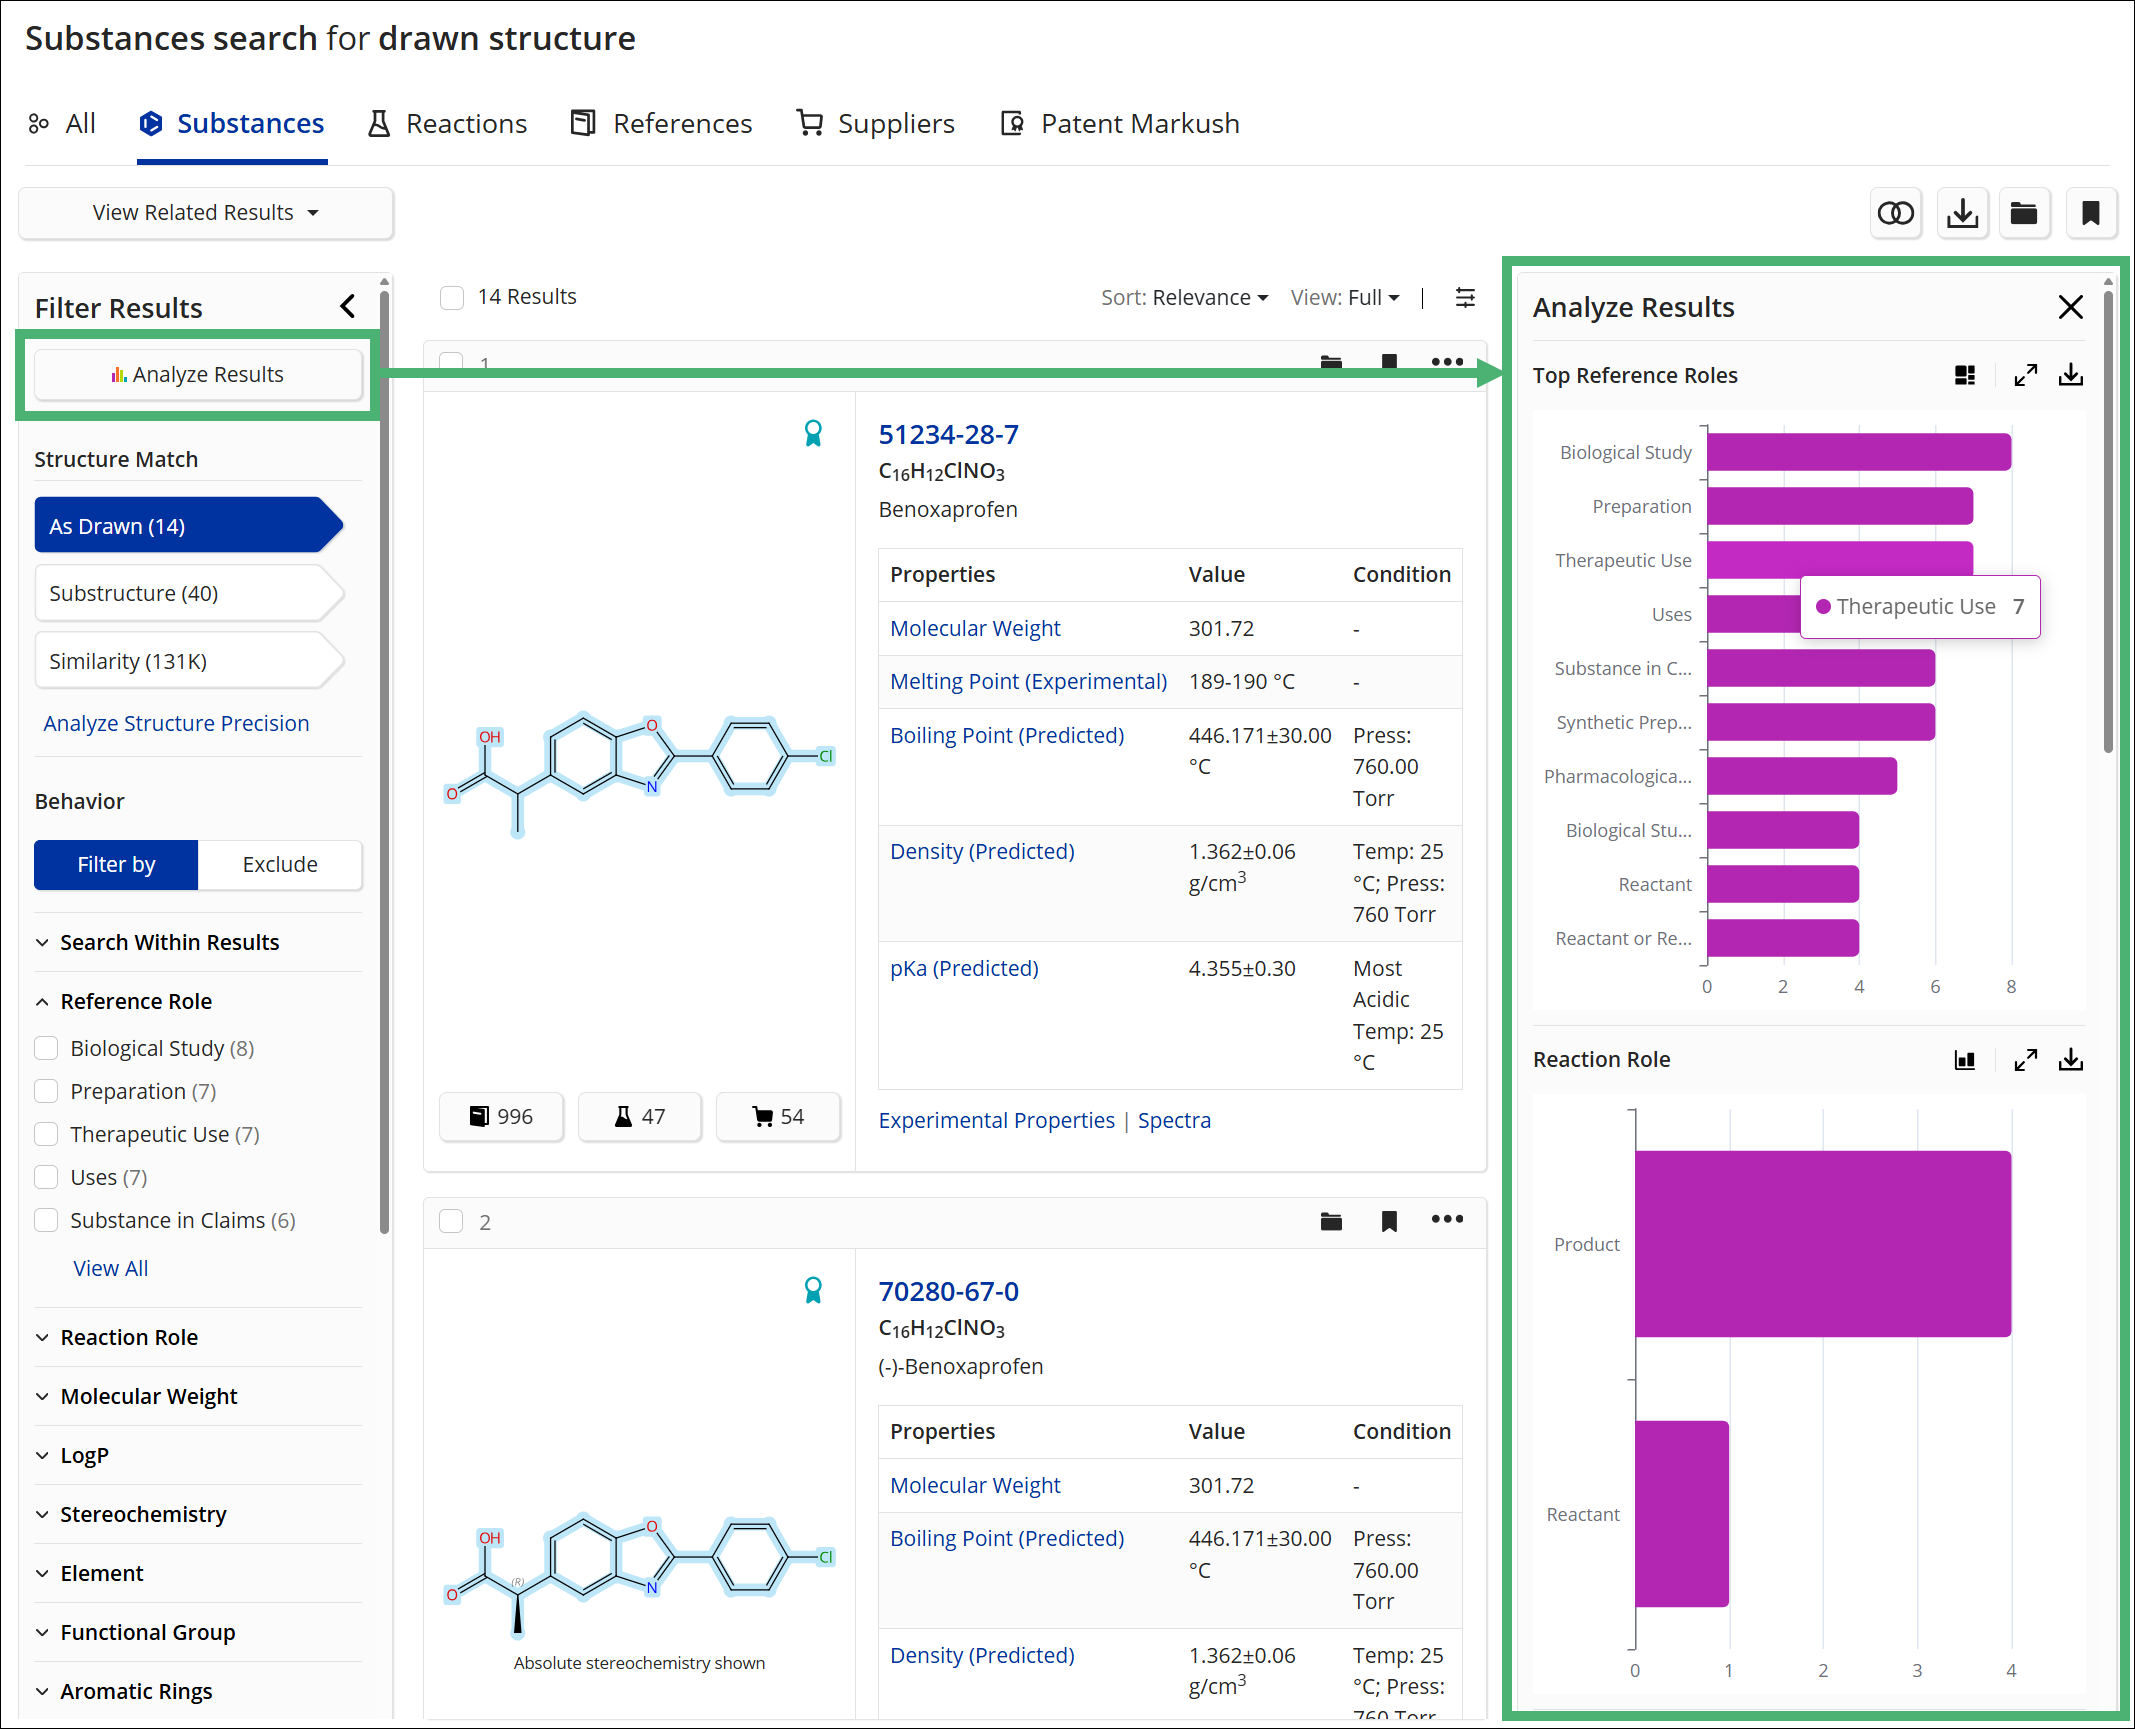Toggle the select all 14 Results checkbox
The image size is (2135, 1729).
(x=452, y=297)
